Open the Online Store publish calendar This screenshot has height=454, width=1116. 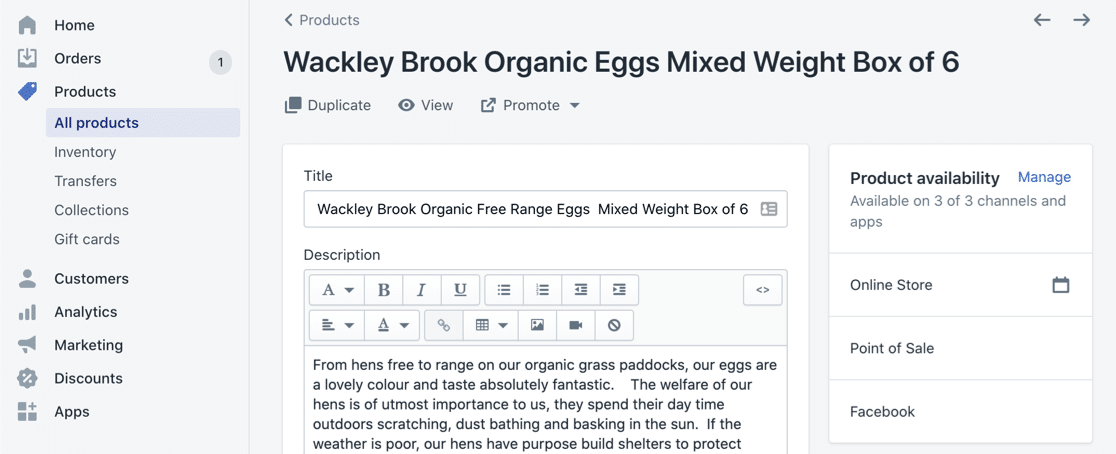[x=1060, y=285]
